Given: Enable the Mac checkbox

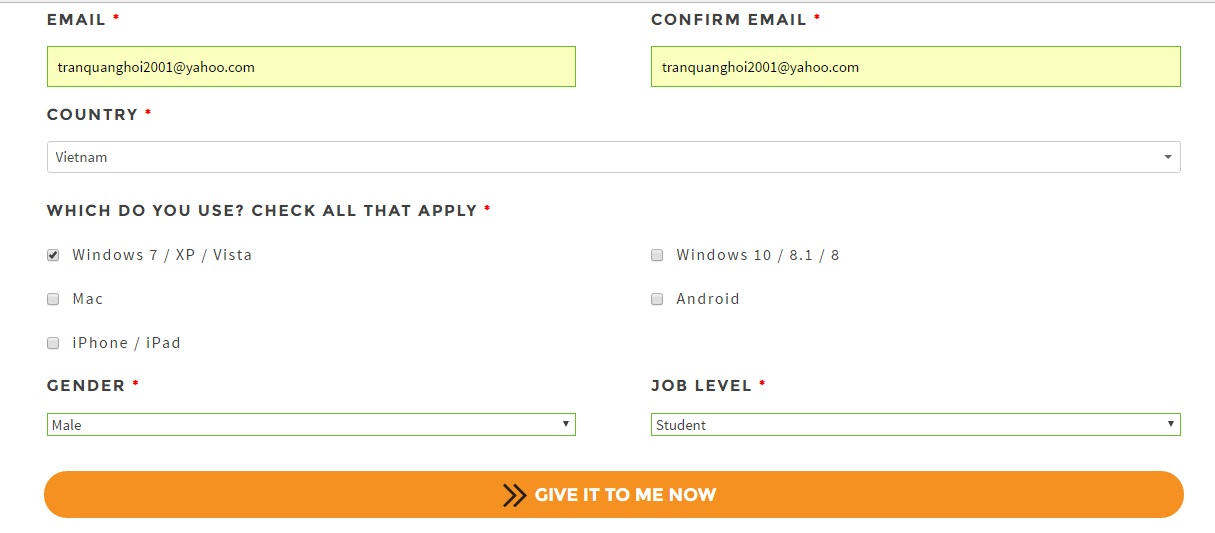Looking at the screenshot, I should tap(53, 299).
